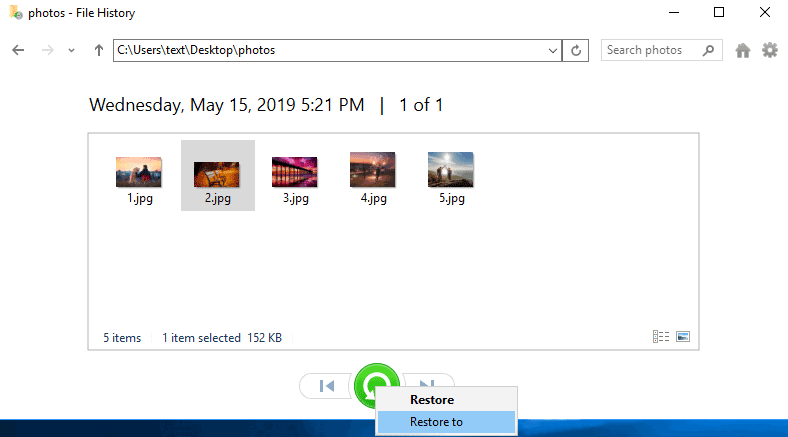This screenshot has height=437, width=788.
Task: Click the Back navigation arrow
Action: (18, 50)
